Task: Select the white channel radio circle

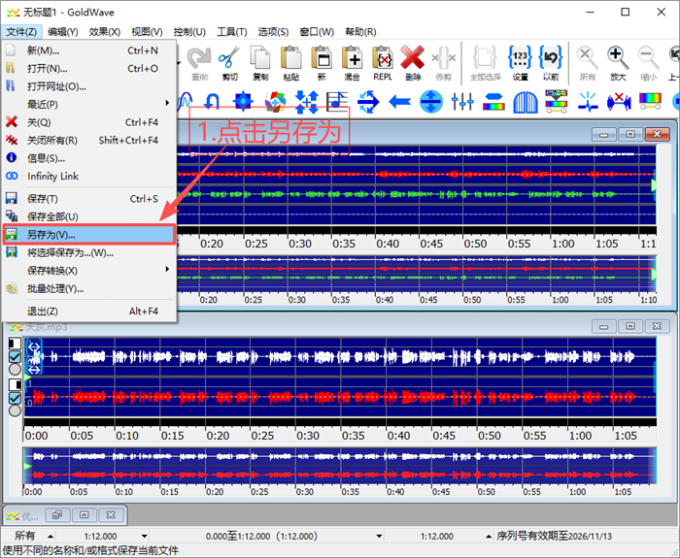Action: click(x=15, y=369)
